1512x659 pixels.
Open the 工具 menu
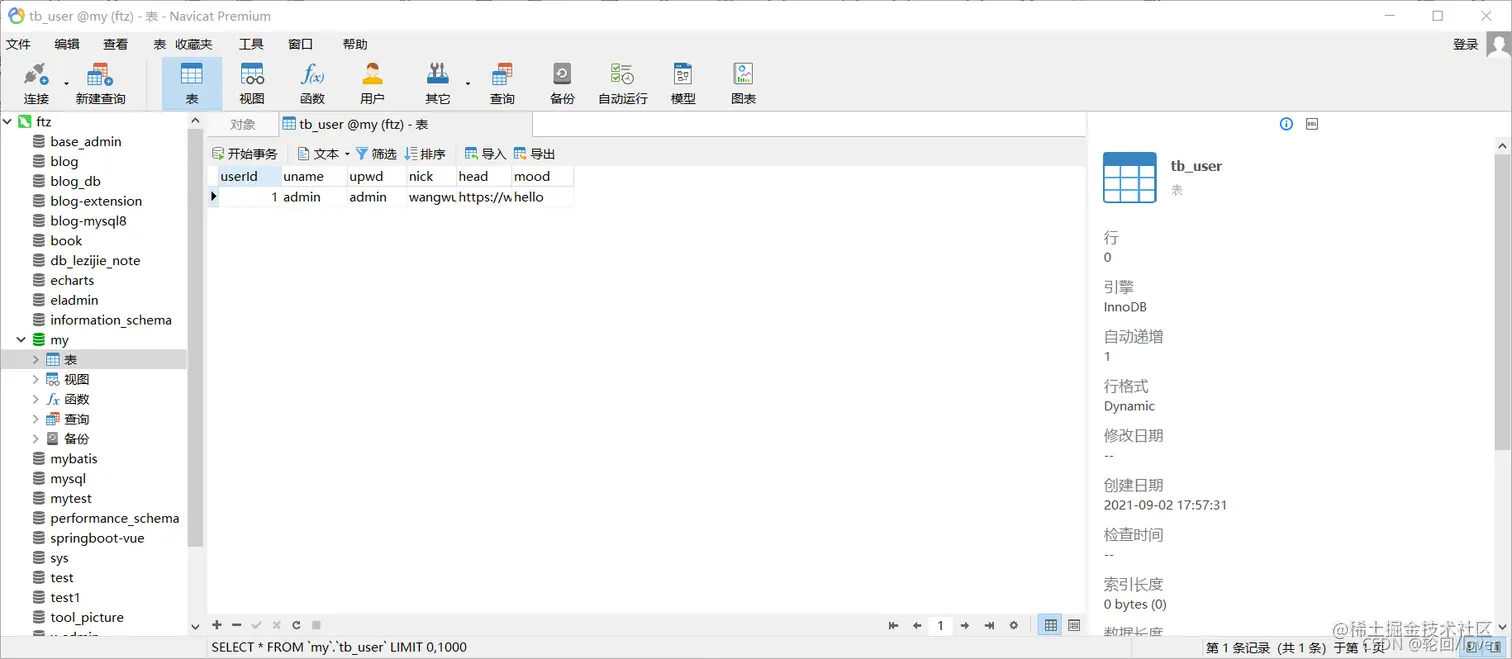point(251,44)
